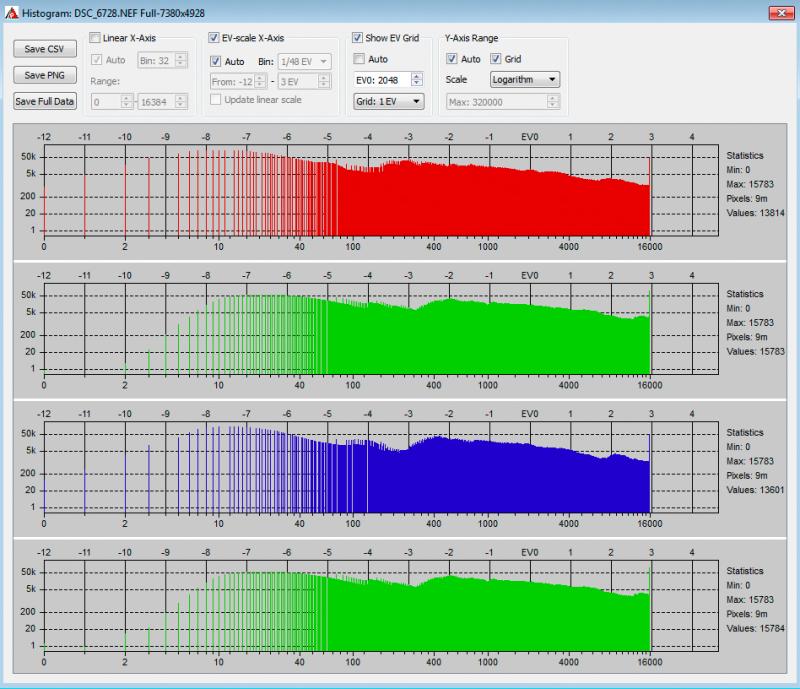Click the Max 320000 spinner arrows
Viewport: 800px width, 689px height.
tap(553, 102)
